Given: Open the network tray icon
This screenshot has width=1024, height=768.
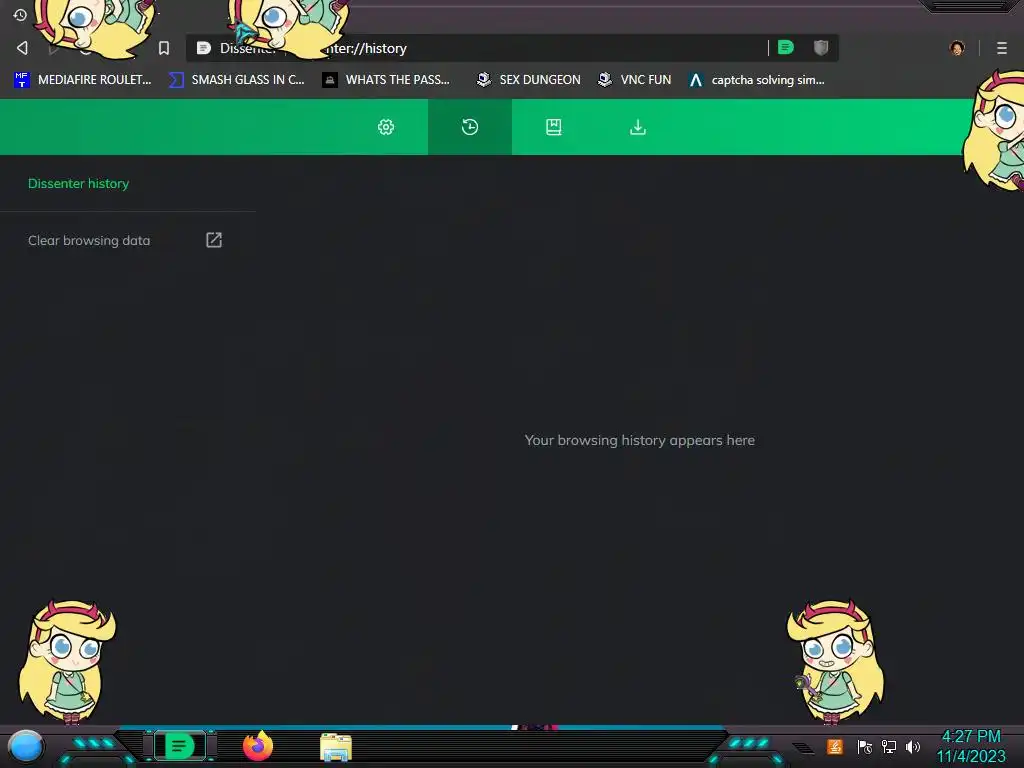Looking at the screenshot, I should click(889, 746).
